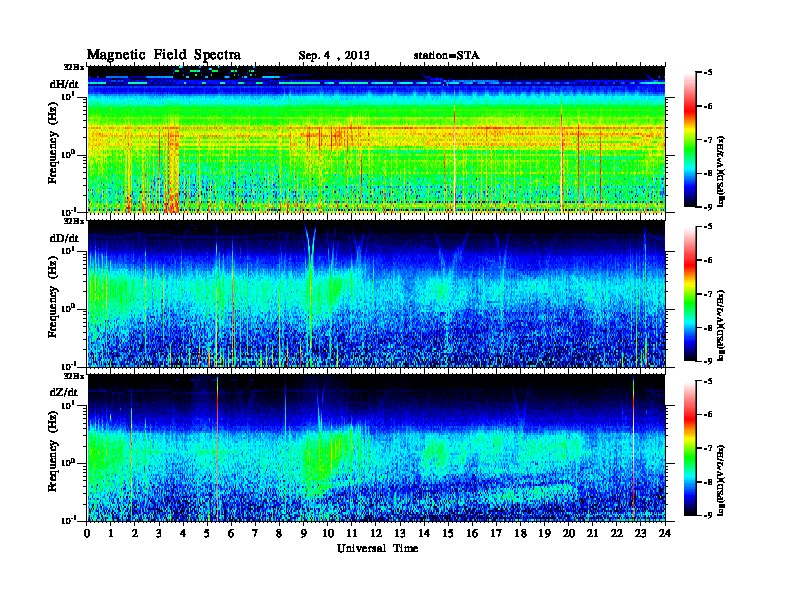792x612 pixels.
Task: Click the "-7" value on dD/dt color bar
Action: 707,294
